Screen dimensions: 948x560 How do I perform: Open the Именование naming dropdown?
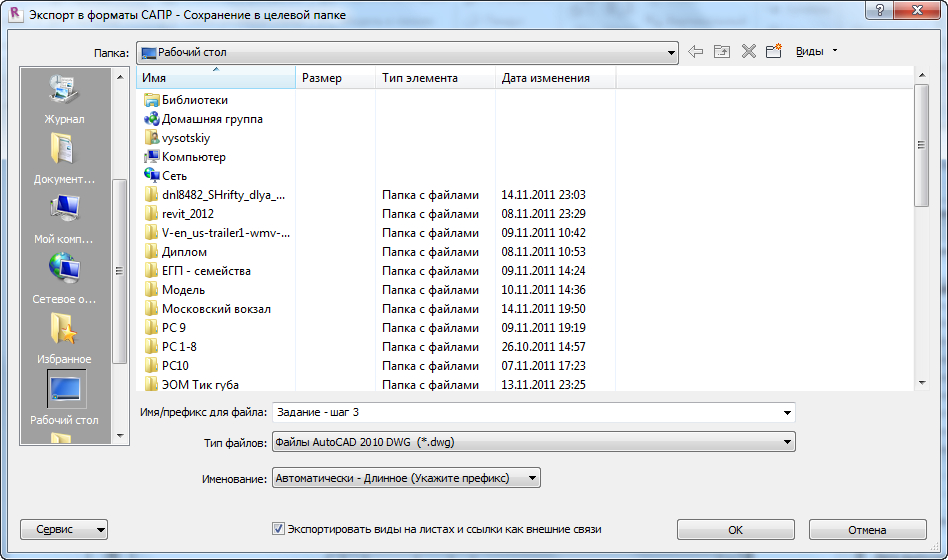(406, 478)
